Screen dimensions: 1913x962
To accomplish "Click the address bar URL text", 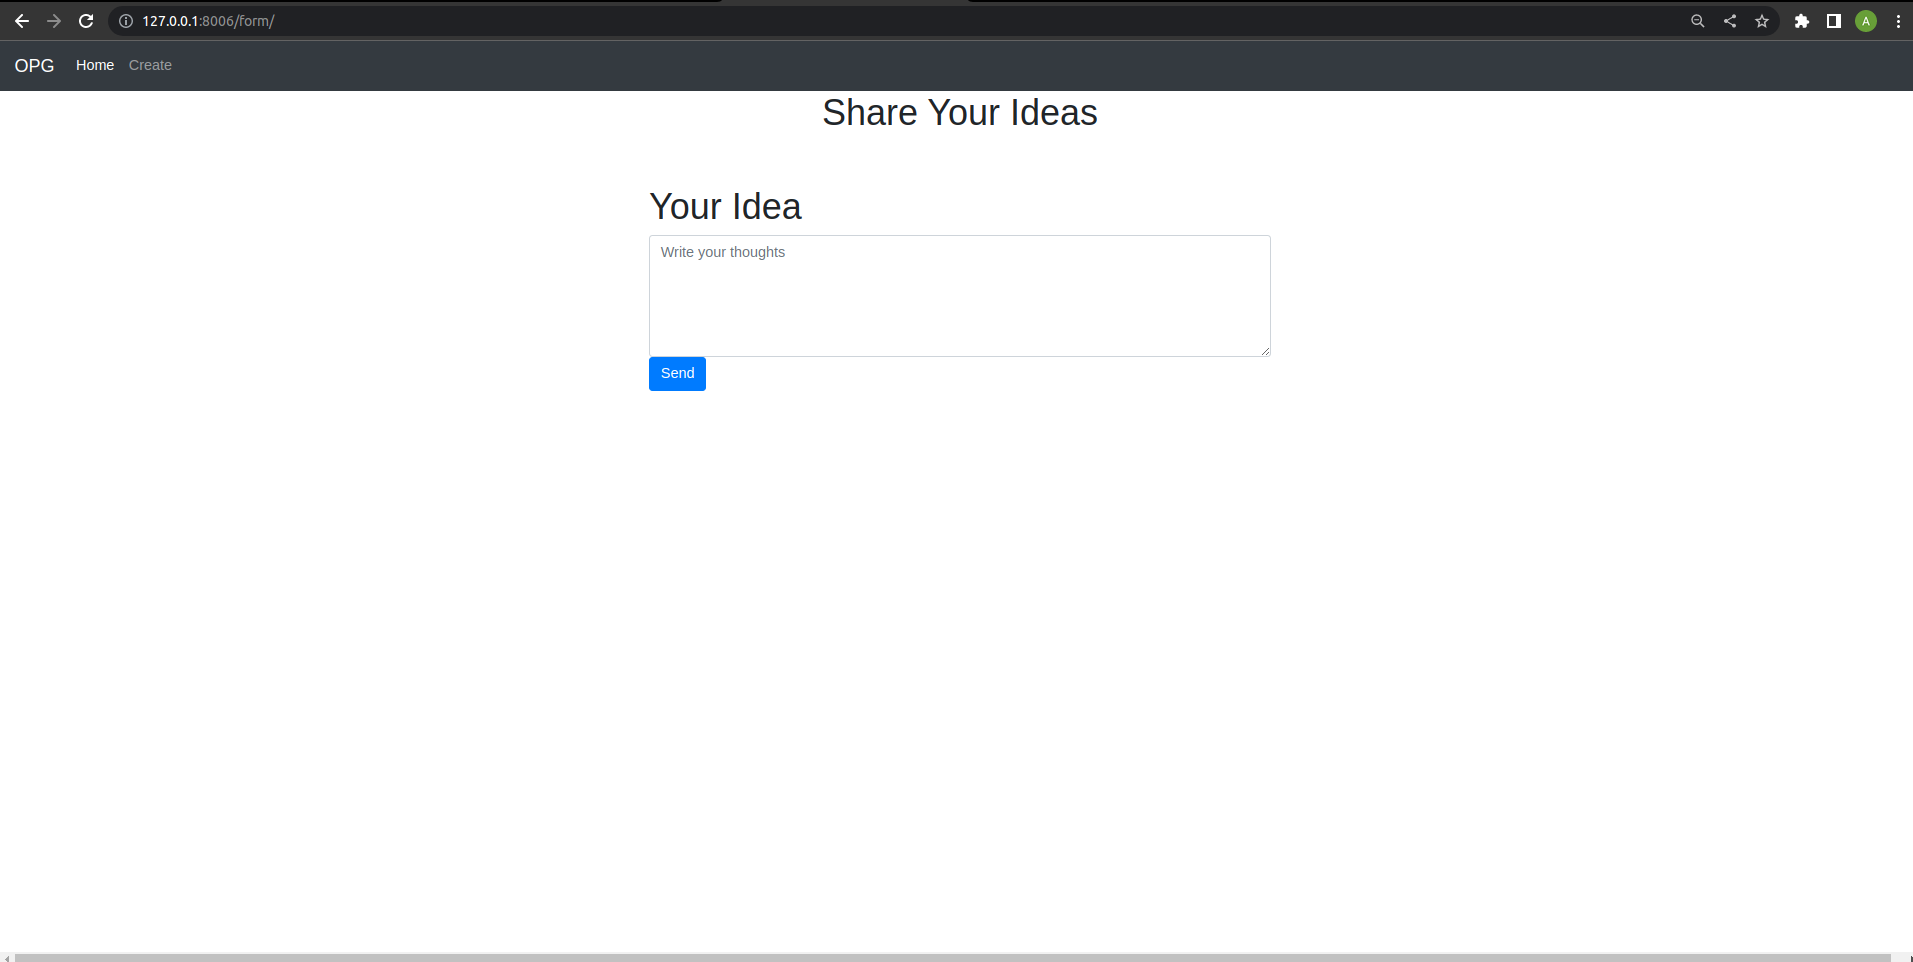I will (x=207, y=20).
